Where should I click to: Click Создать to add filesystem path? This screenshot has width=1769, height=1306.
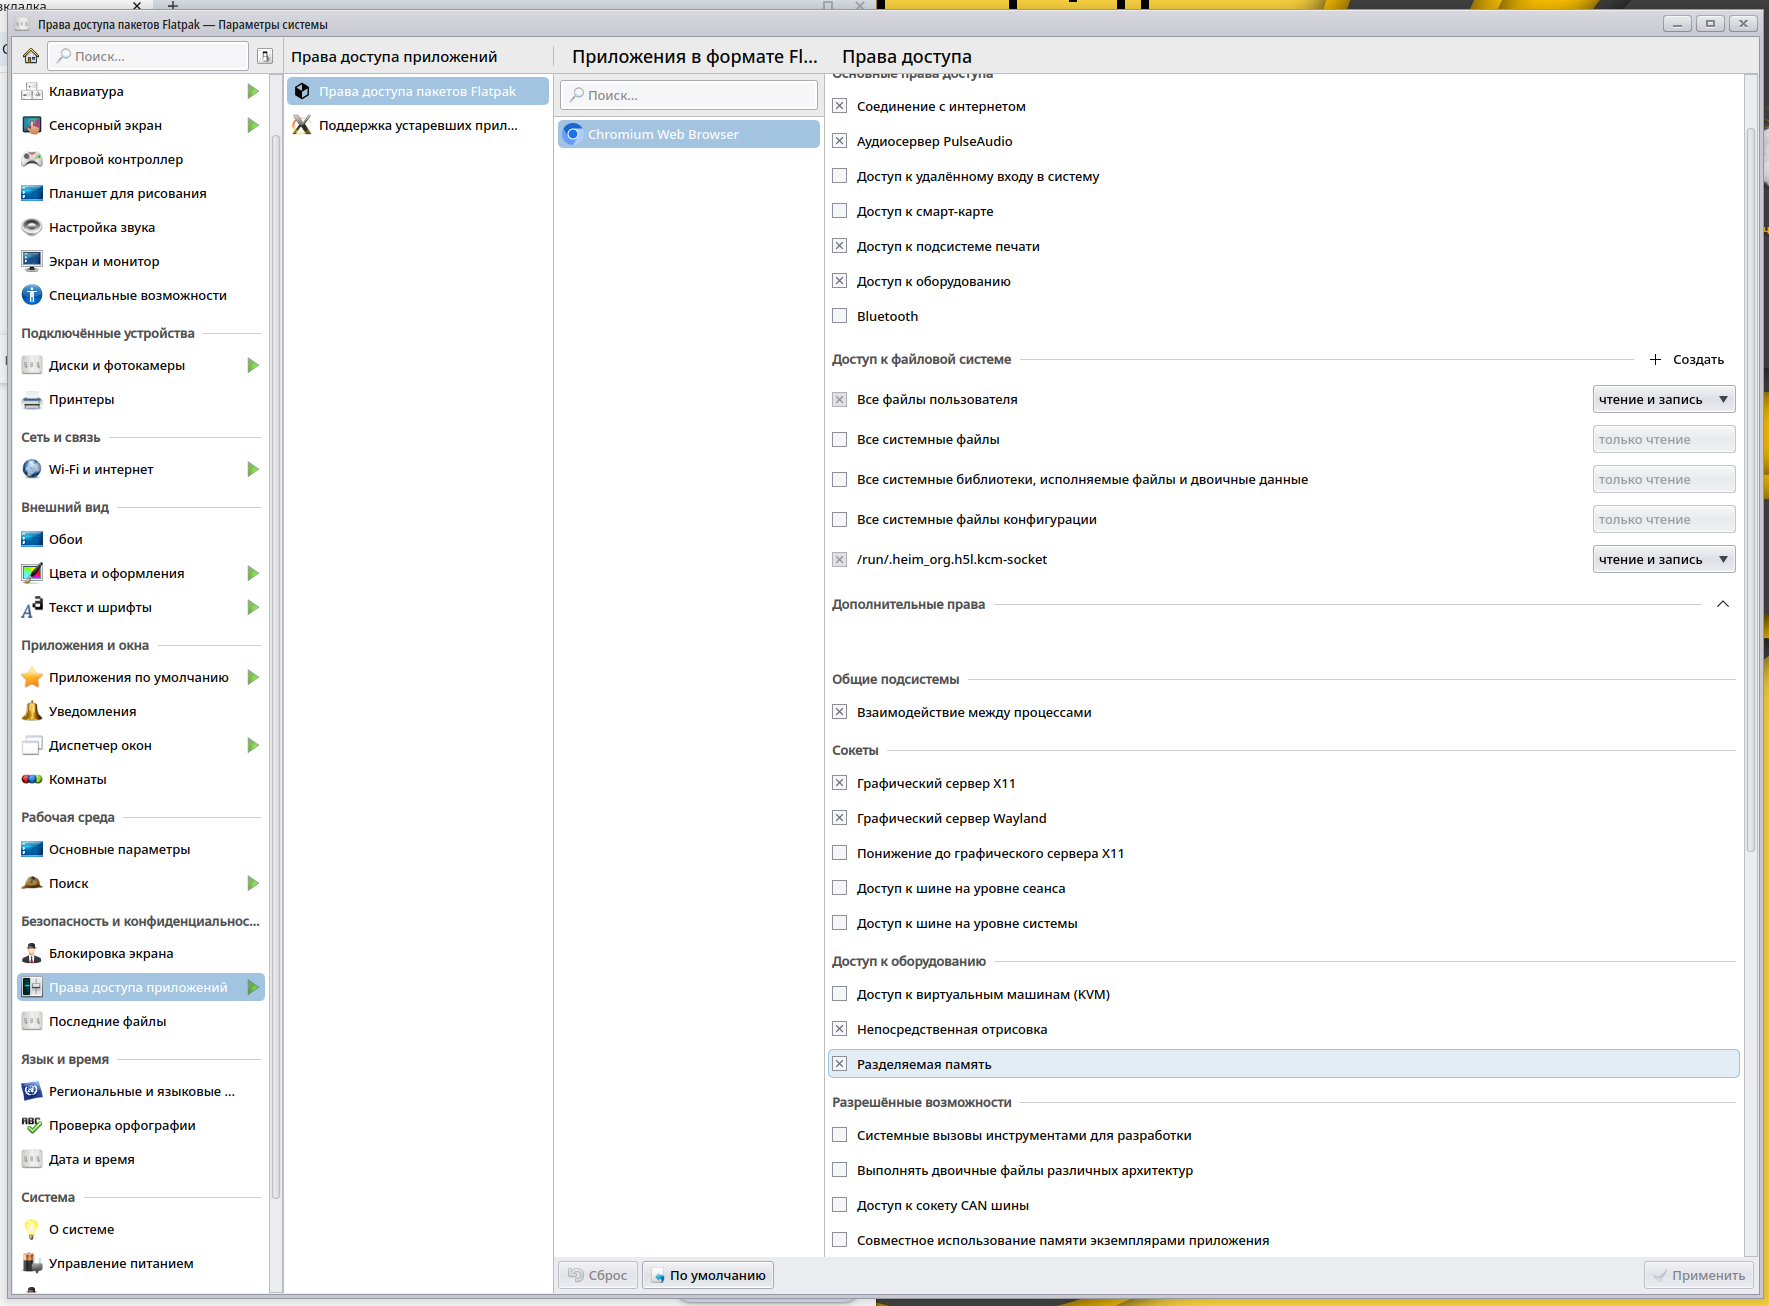pyautogui.click(x=1687, y=359)
